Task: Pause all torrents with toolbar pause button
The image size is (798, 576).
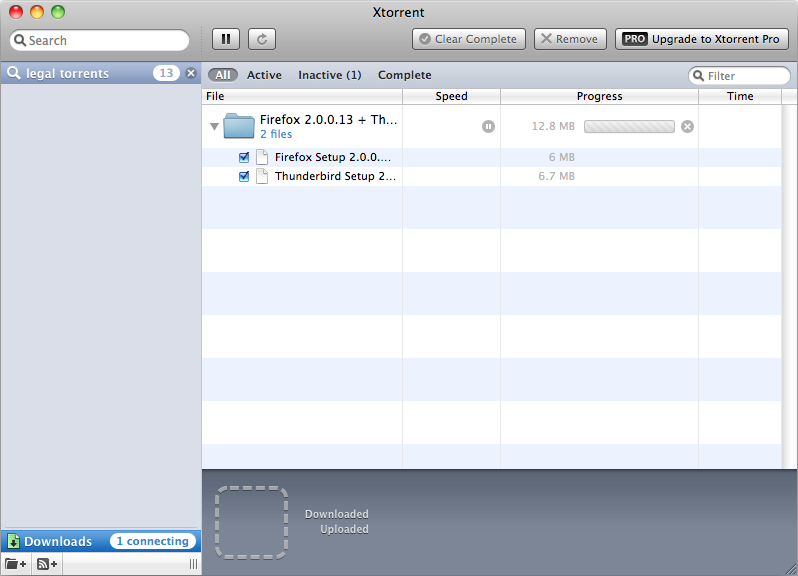Action: 226,39
